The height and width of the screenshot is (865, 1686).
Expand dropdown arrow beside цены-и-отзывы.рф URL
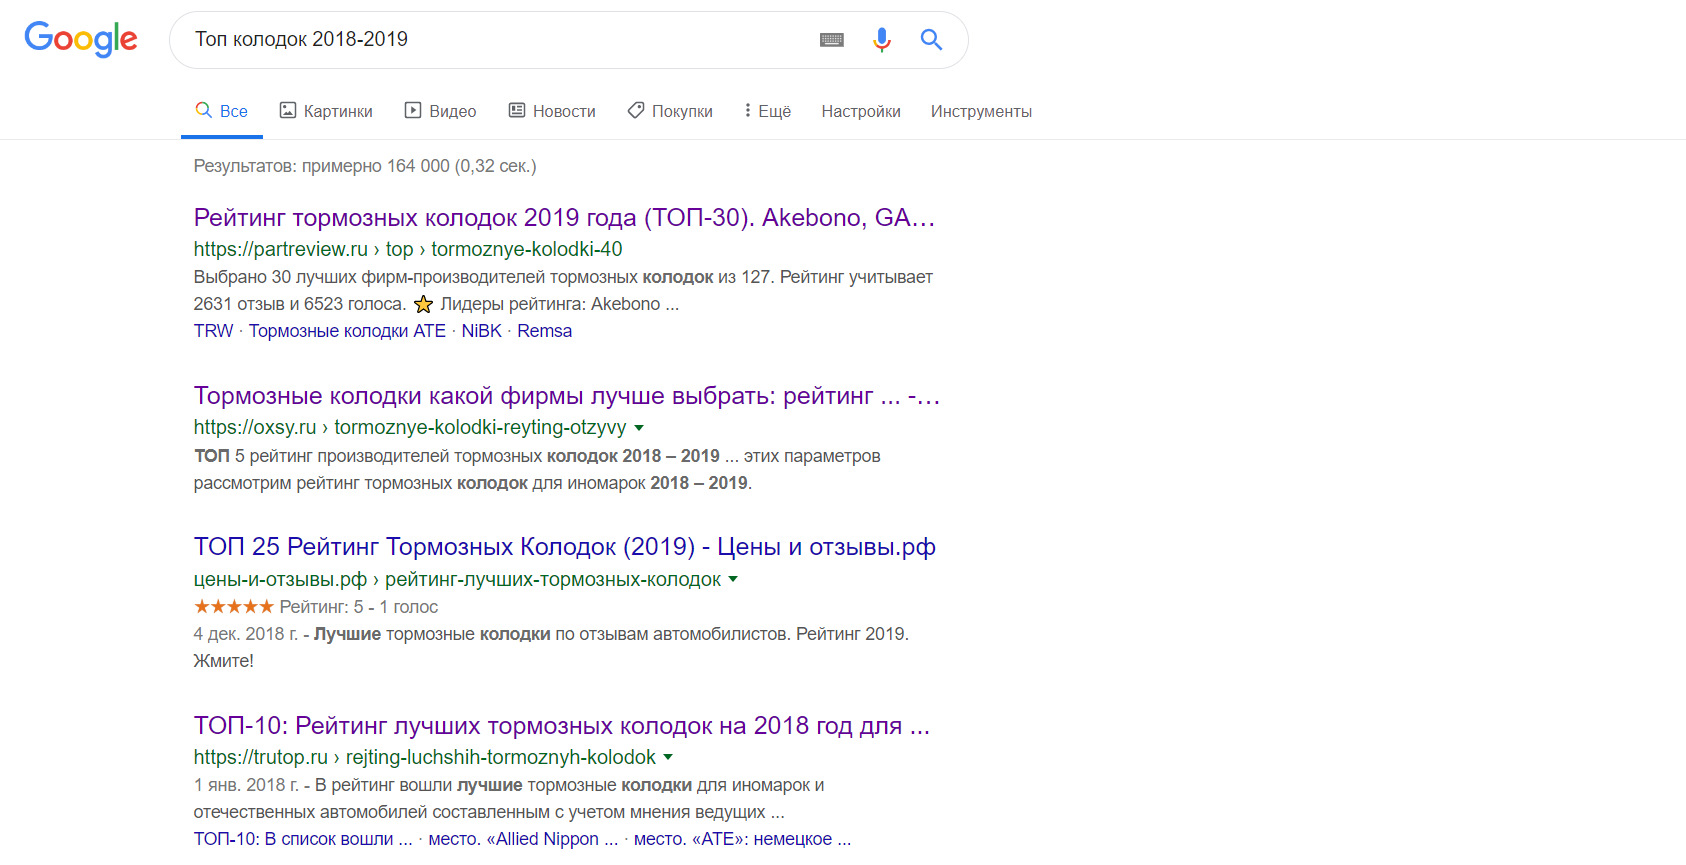coord(733,580)
